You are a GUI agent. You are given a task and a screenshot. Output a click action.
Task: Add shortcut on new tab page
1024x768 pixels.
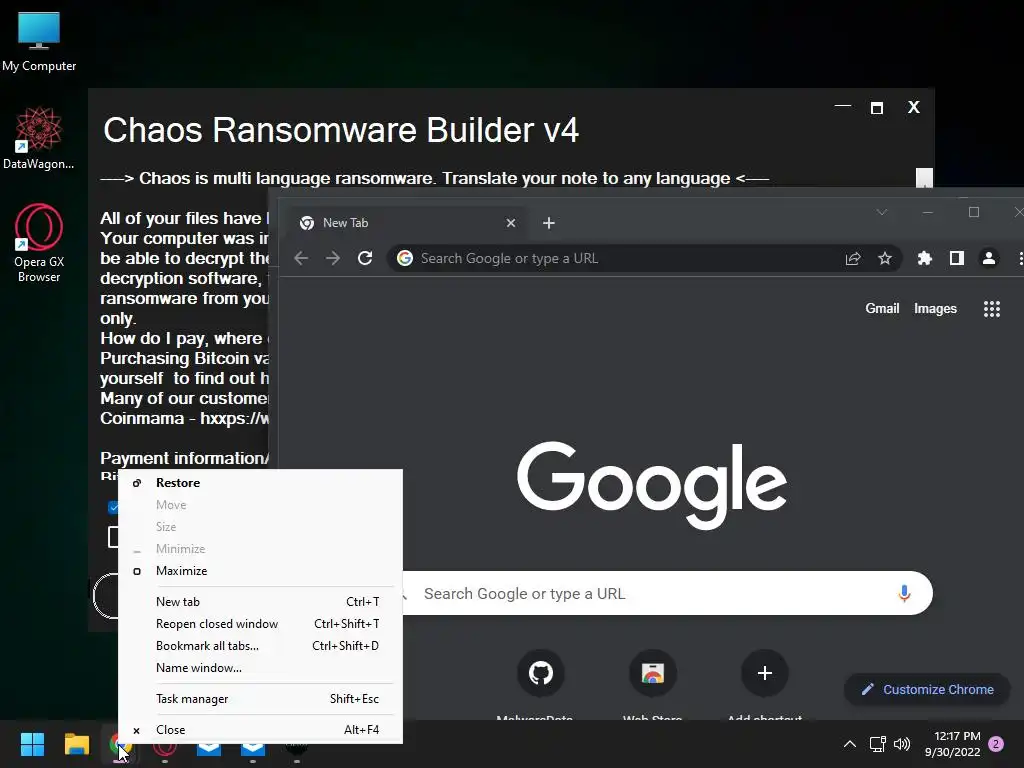coord(765,673)
